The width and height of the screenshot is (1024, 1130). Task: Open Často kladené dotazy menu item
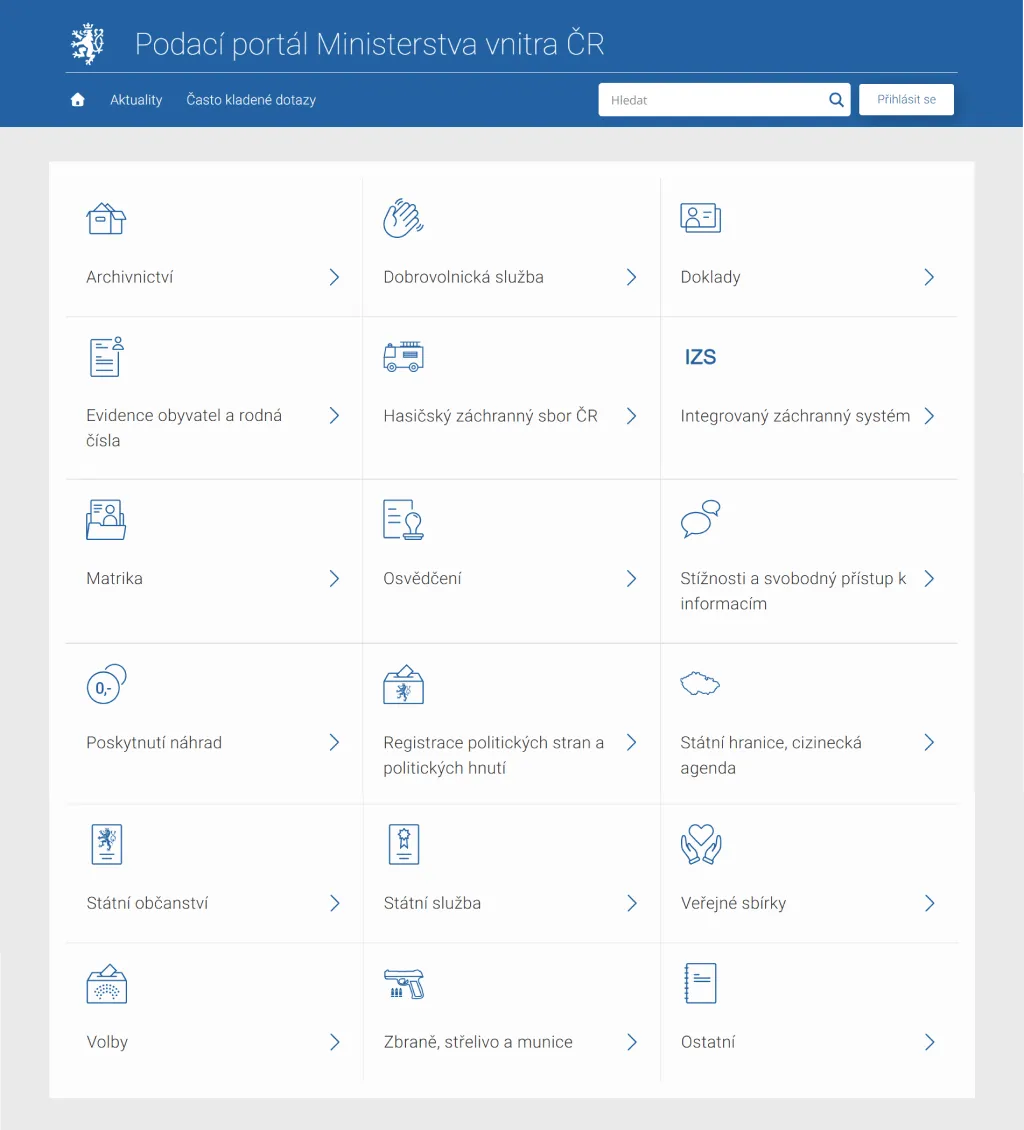[251, 100]
